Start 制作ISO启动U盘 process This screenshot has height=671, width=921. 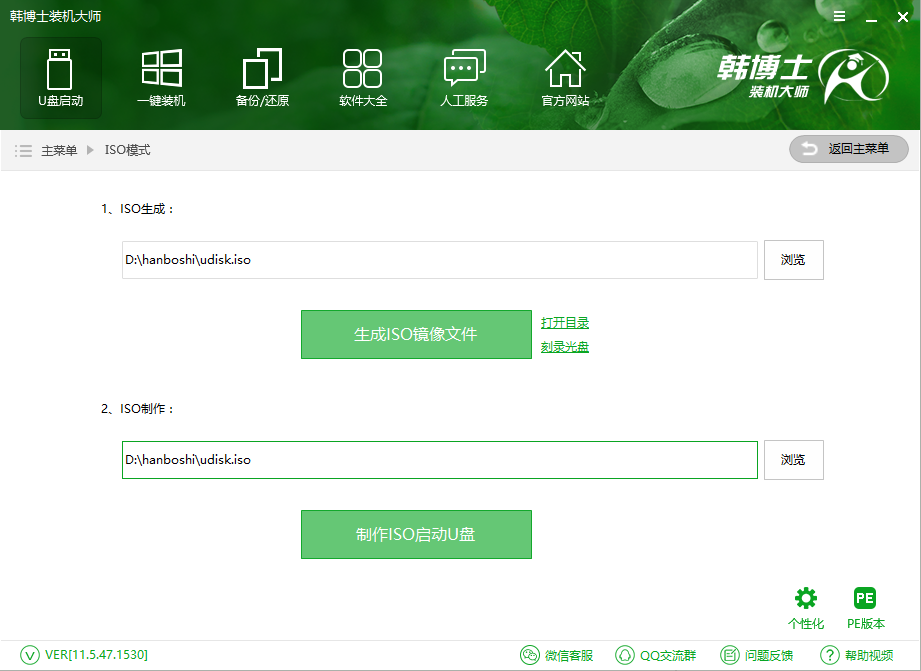pyautogui.click(x=416, y=534)
